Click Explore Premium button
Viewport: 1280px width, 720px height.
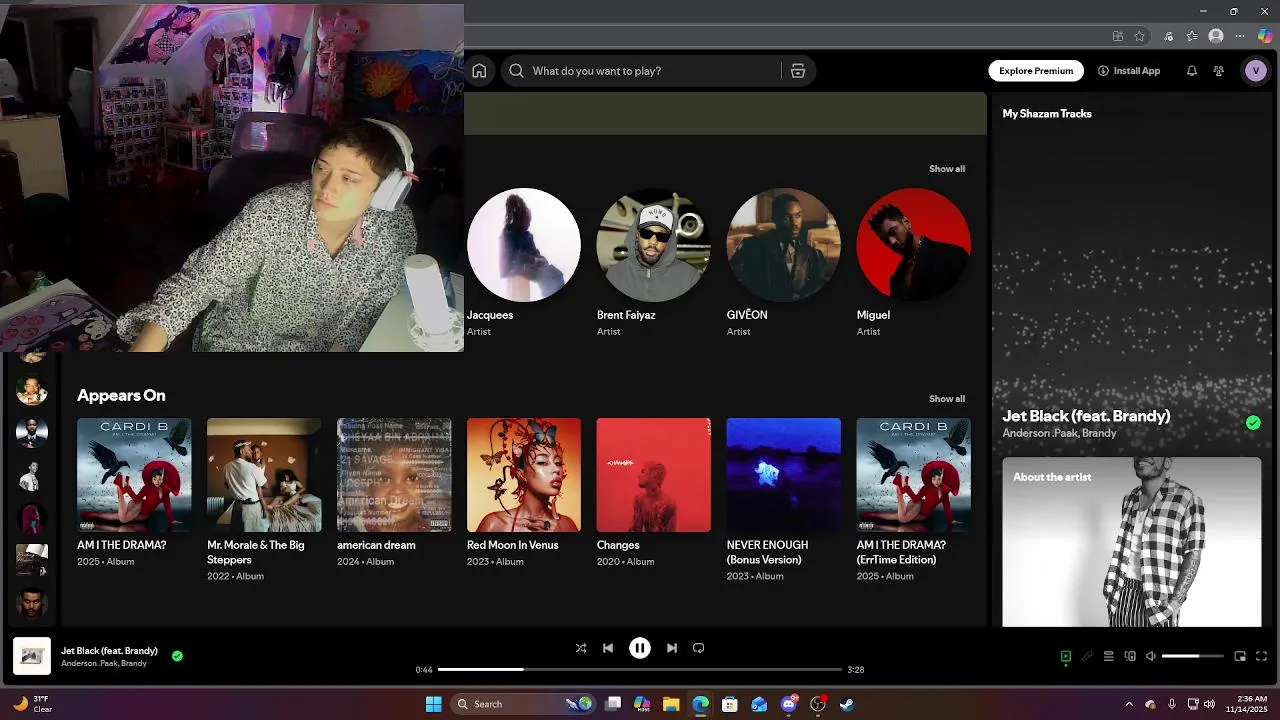(x=1036, y=71)
